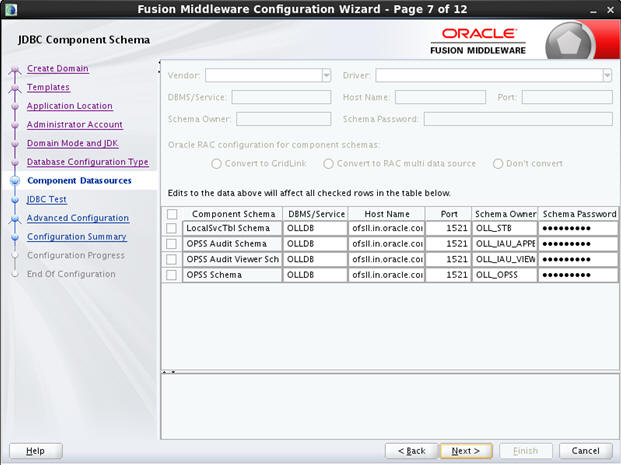Open Database Configuration Type step
This screenshot has width=621, height=465.
click(x=88, y=162)
